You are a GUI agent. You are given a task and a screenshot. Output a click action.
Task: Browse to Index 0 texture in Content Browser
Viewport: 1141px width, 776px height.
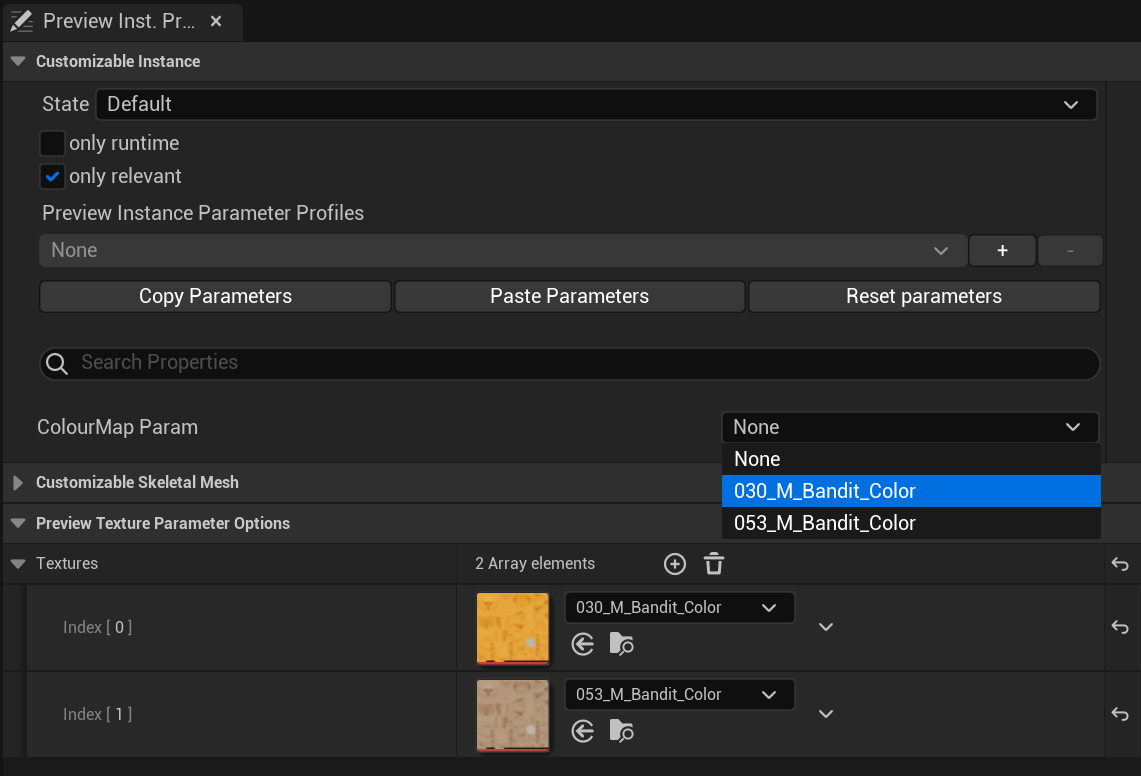(621, 644)
